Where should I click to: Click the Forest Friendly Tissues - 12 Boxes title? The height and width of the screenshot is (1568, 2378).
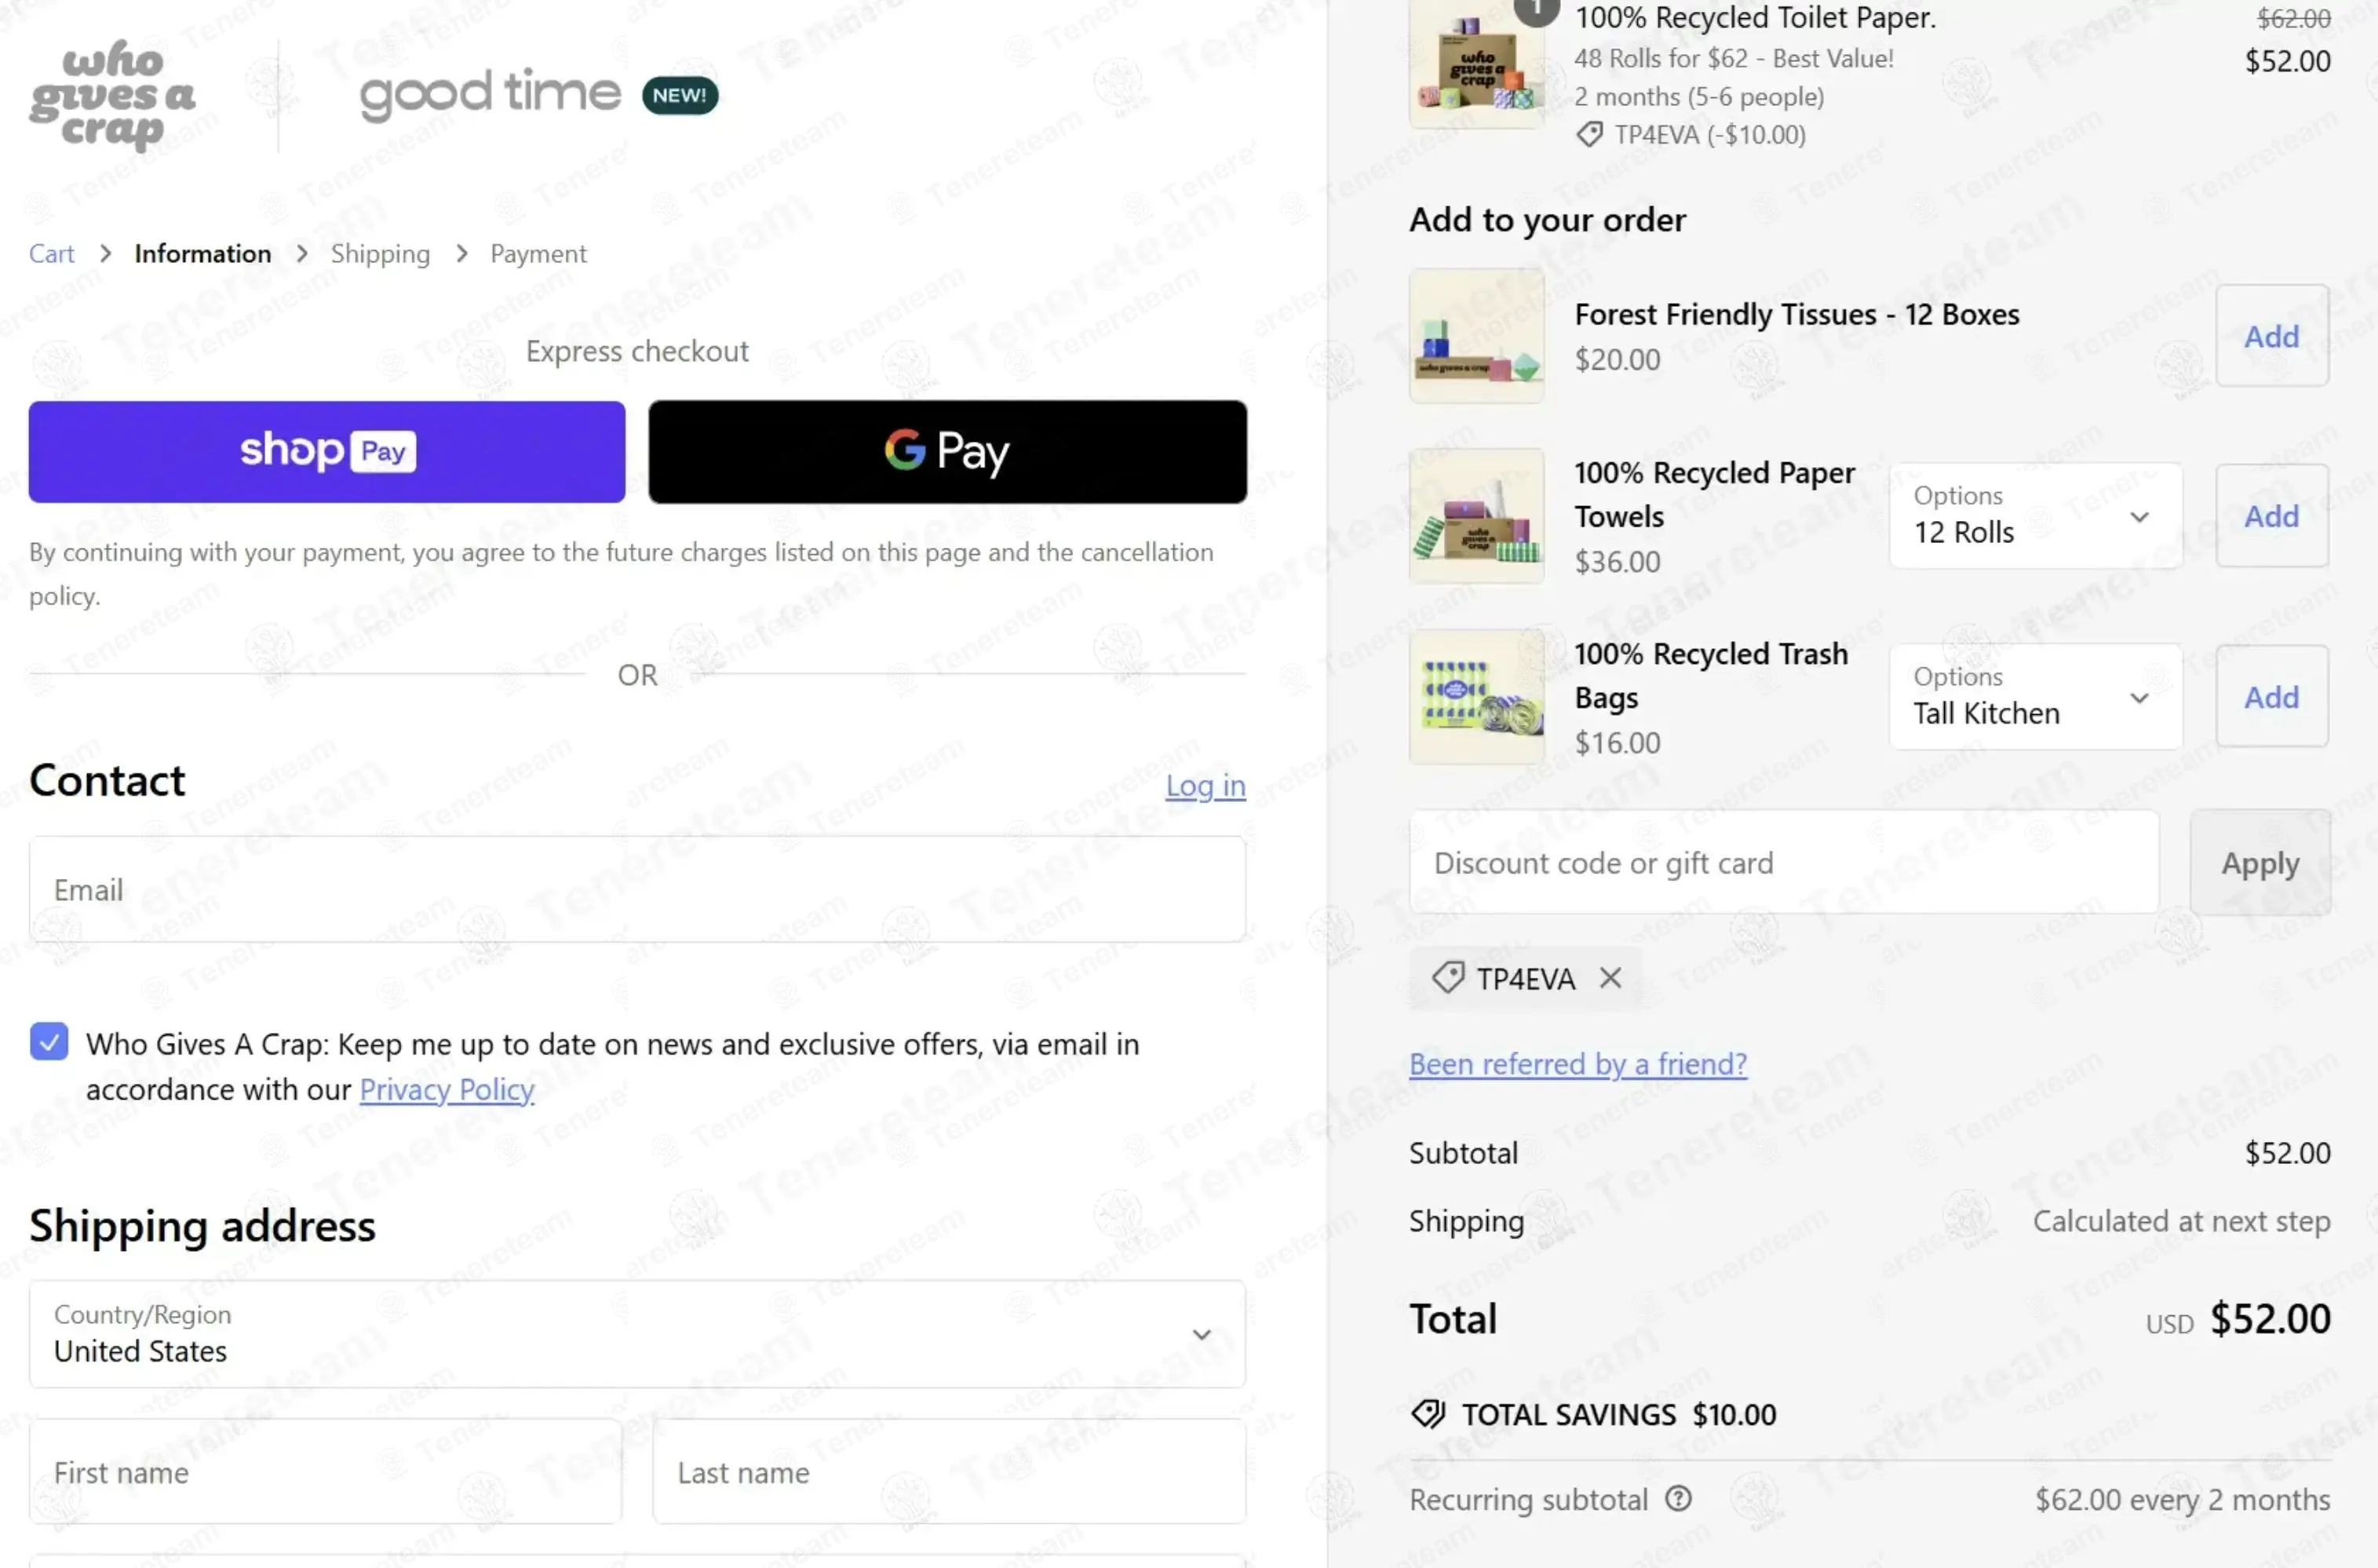click(1797, 314)
